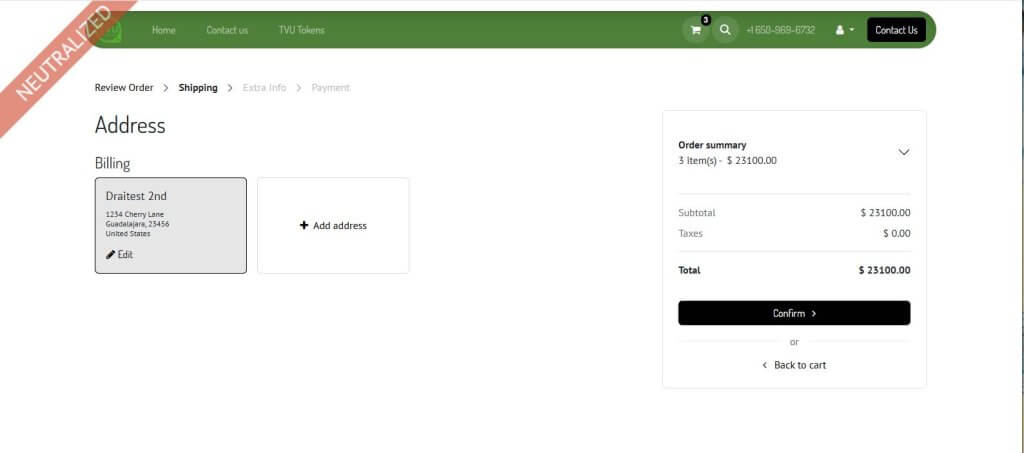1024x453 pixels.
Task: Click the pencil Edit icon on address
Action: pos(111,255)
